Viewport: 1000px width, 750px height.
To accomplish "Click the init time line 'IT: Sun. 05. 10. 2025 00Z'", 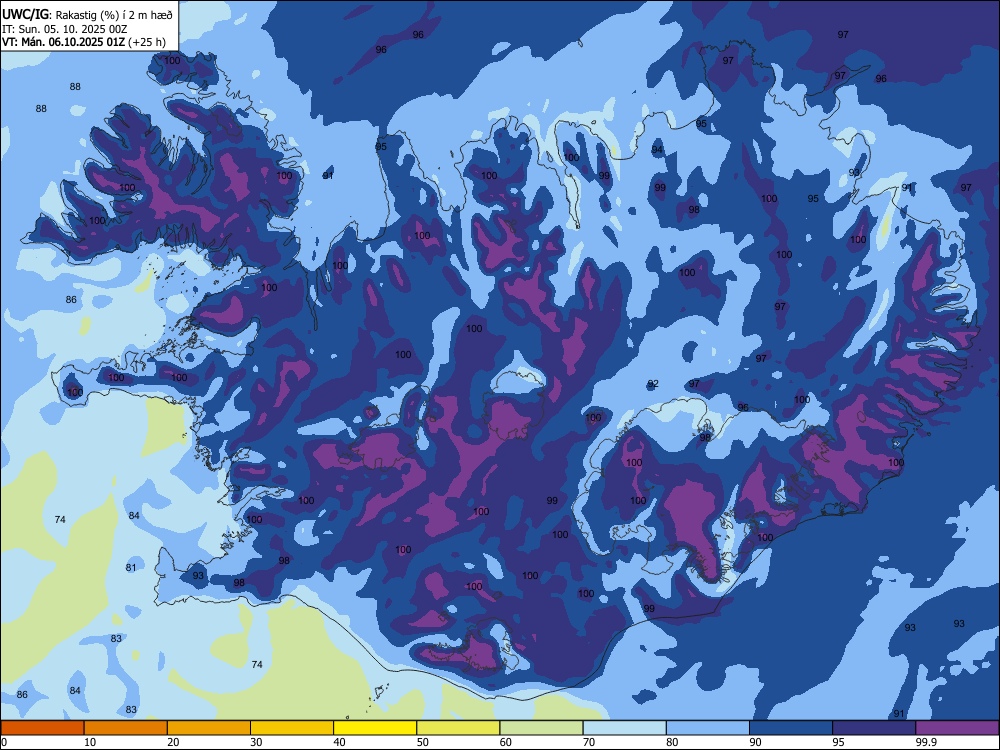I will coord(65,29).
